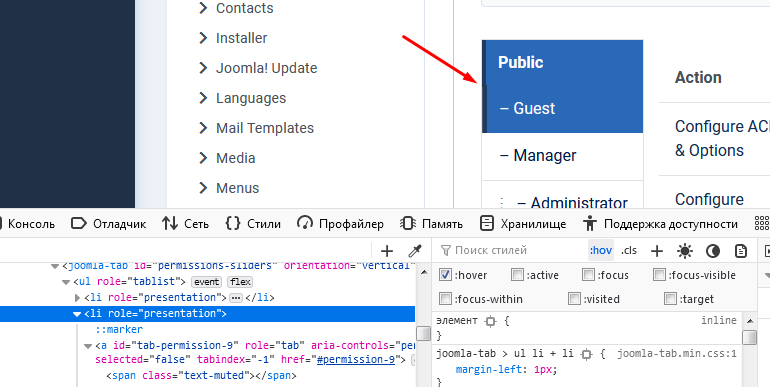The width and height of the screenshot is (770, 387).
Task: Open the Поддержка доступности devtools tab
Action: [660, 224]
